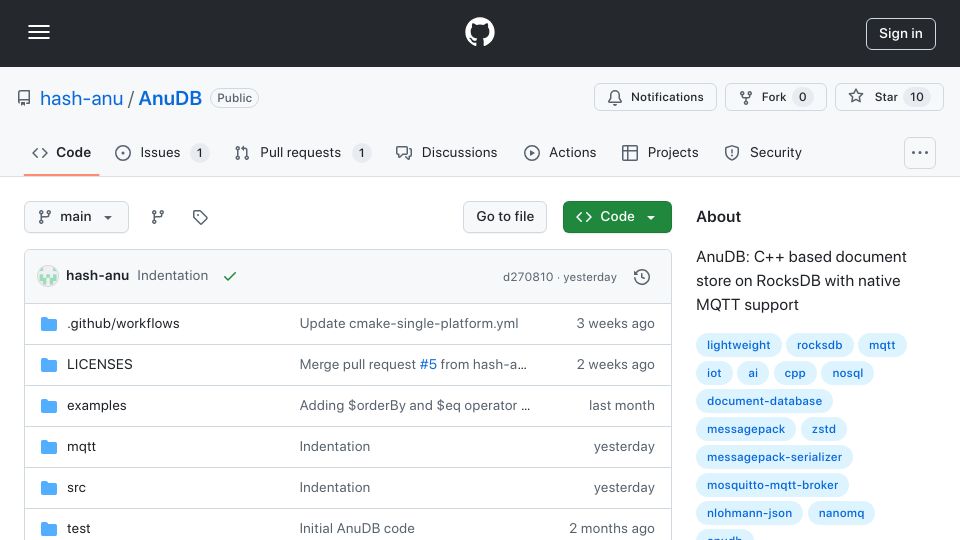Select the mosquitto-mqtt-broker topic tag
This screenshot has height=540, width=960.
[773, 485]
